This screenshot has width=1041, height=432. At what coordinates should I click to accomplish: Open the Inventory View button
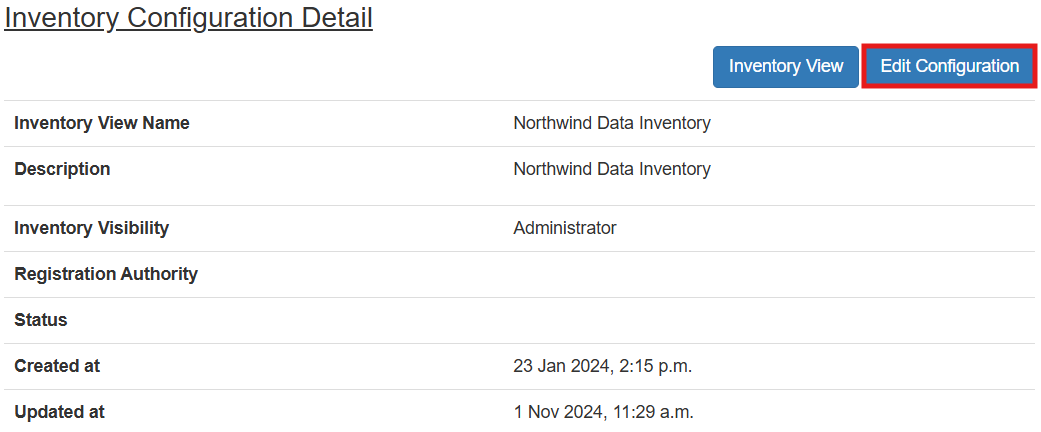[x=785, y=67]
